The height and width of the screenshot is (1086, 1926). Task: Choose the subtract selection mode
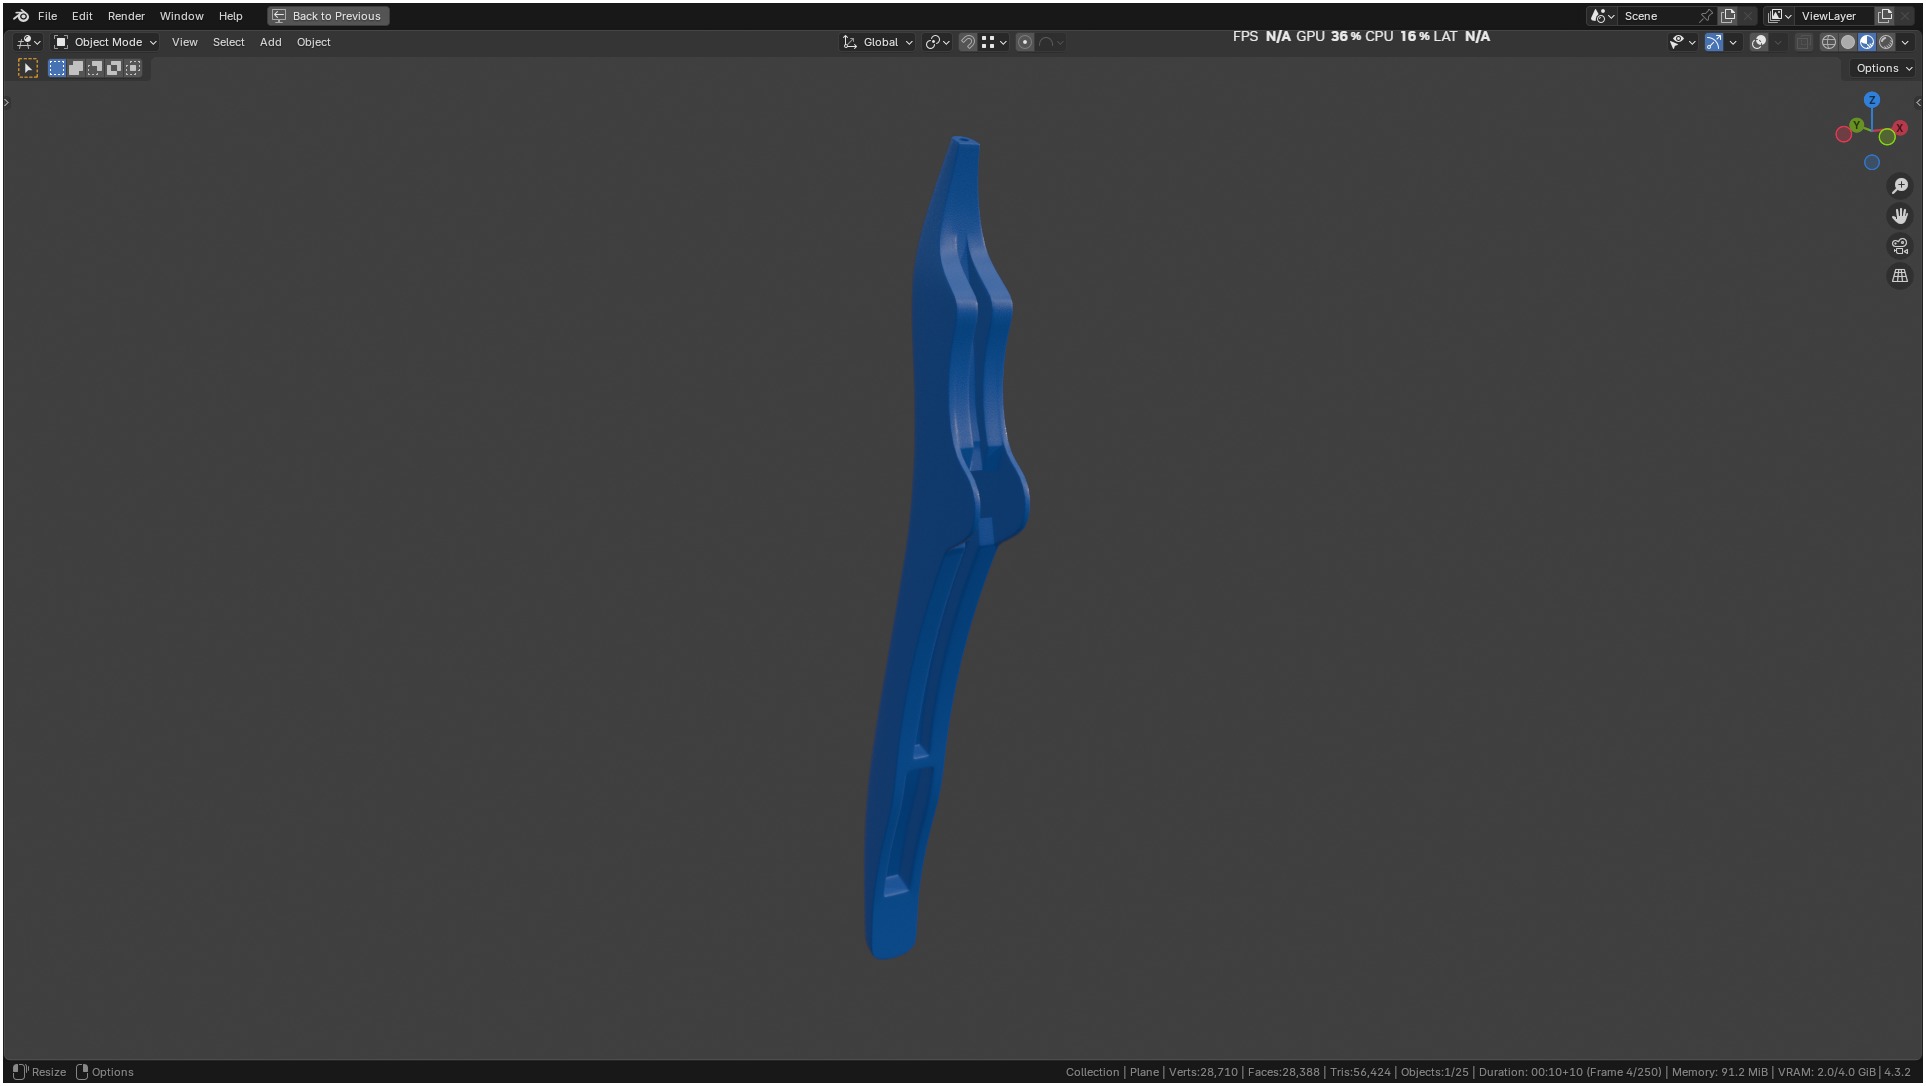95,68
